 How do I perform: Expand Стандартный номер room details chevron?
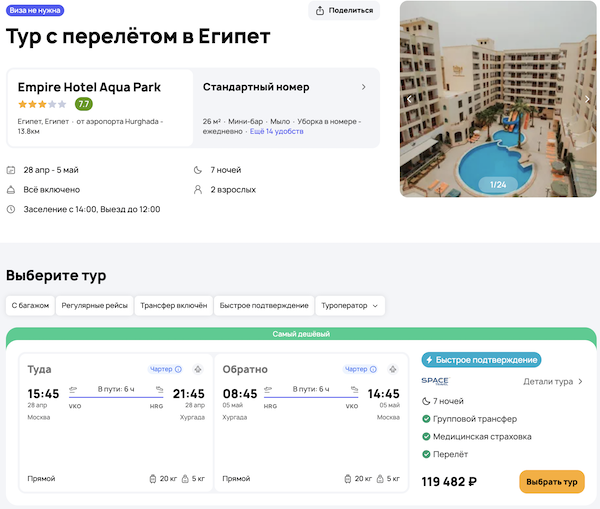364,87
